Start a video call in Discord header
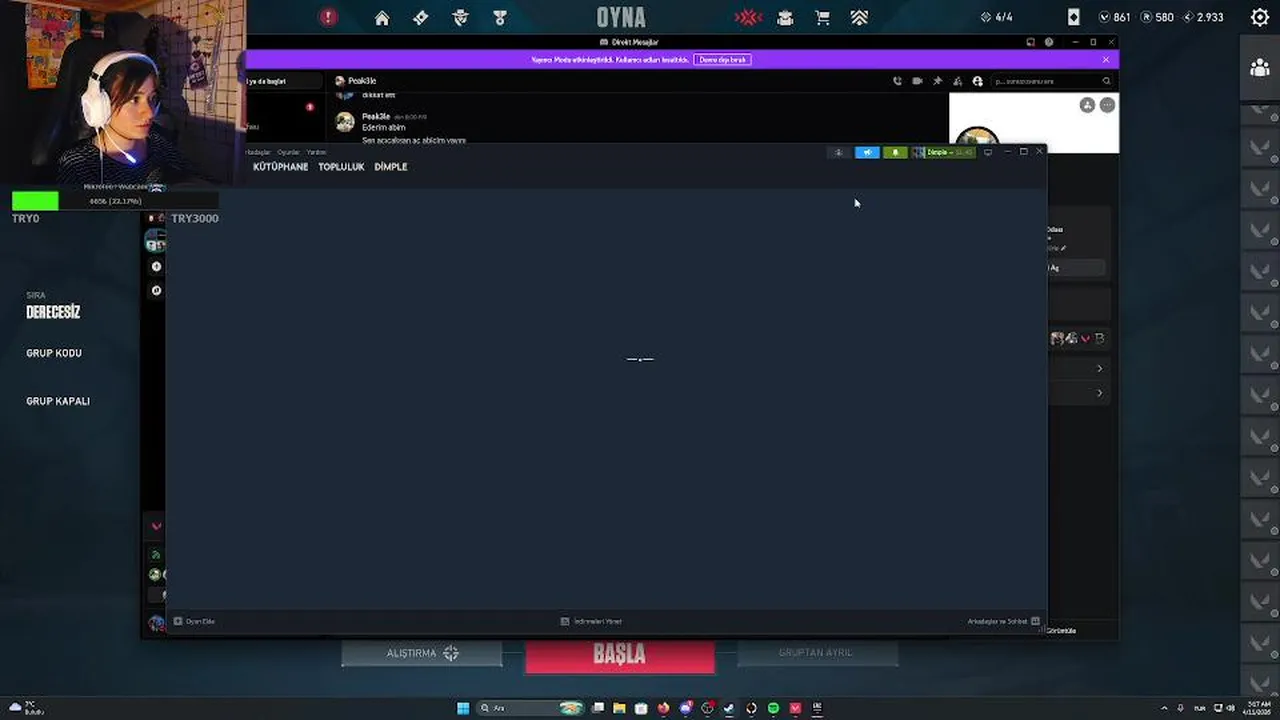 tap(917, 81)
